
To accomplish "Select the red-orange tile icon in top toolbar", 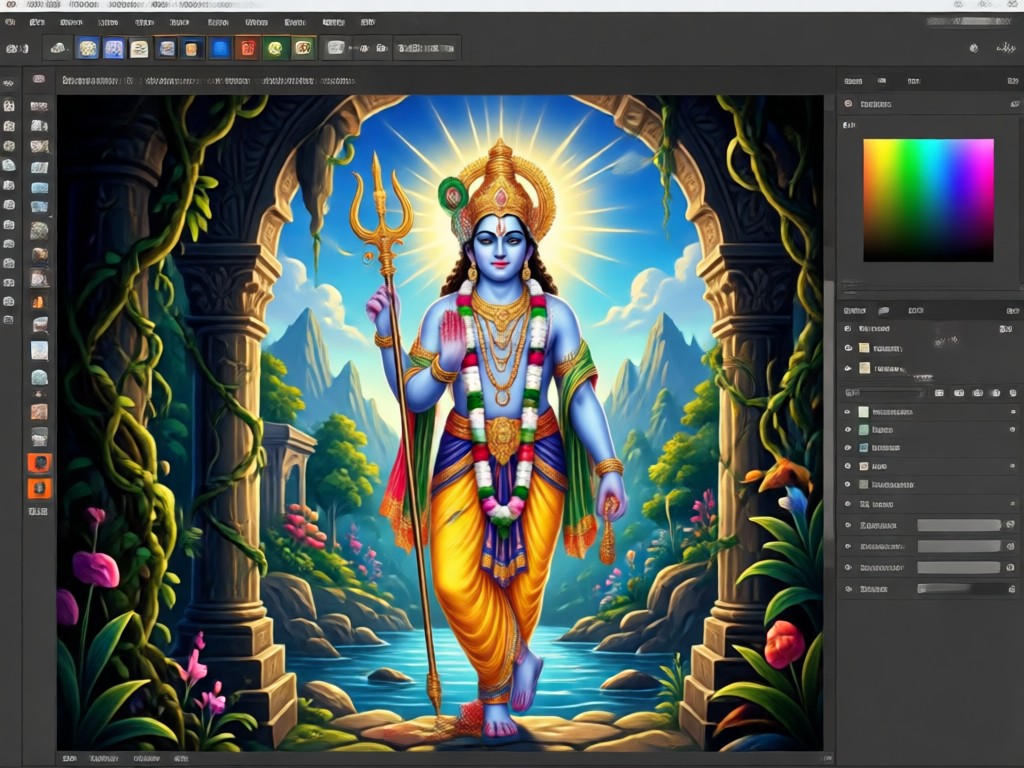I will pyautogui.click(x=248, y=48).
